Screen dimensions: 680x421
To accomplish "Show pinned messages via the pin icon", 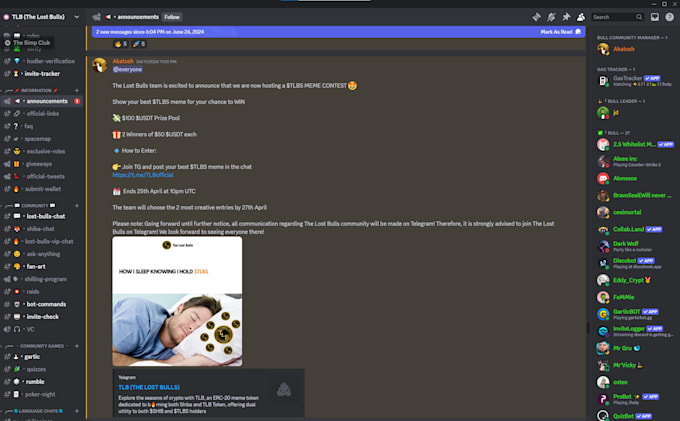I will click(x=566, y=17).
